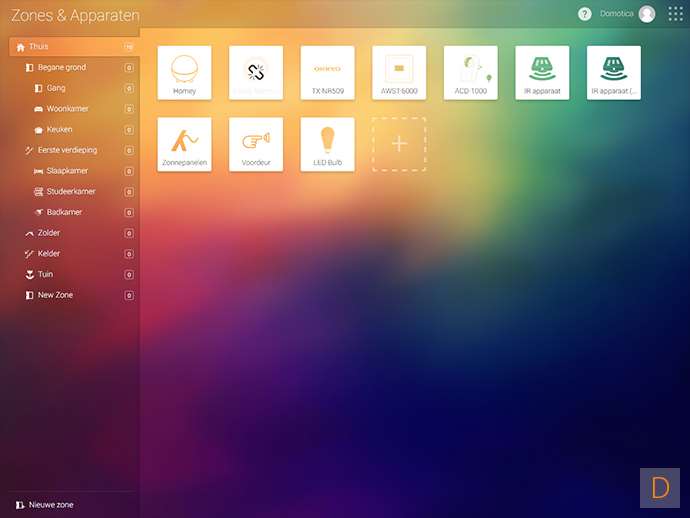Open the Homey device card
The width and height of the screenshot is (690, 518).
point(184,73)
